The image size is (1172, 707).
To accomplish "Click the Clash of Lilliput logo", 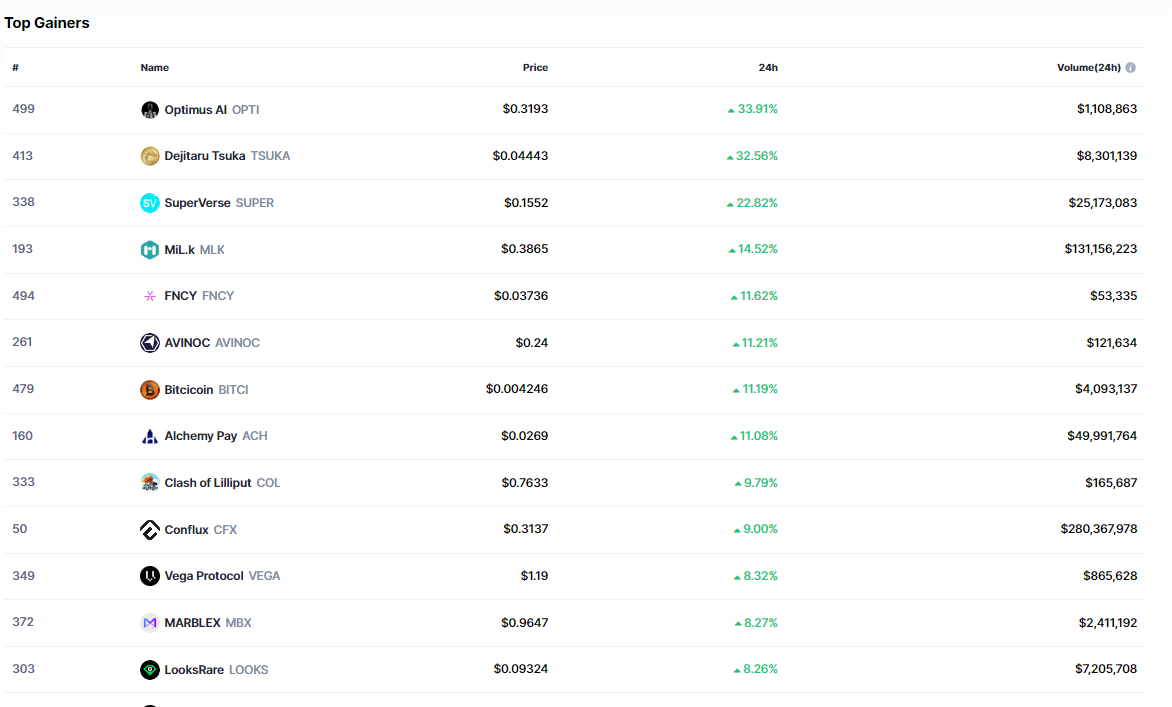I will coord(150,483).
